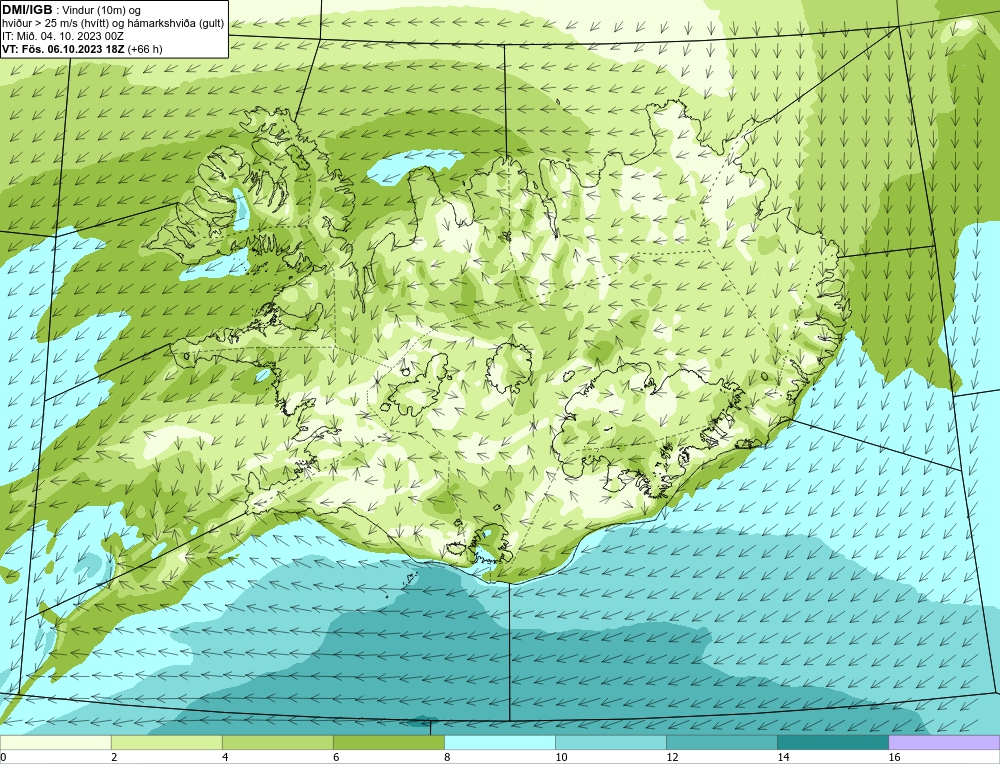Click the 'VT: Fös. 06.10.2023 18Z' valid time text
Image resolution: width=1000 pixels, height=764 pixels.
[x=64, y=49]
